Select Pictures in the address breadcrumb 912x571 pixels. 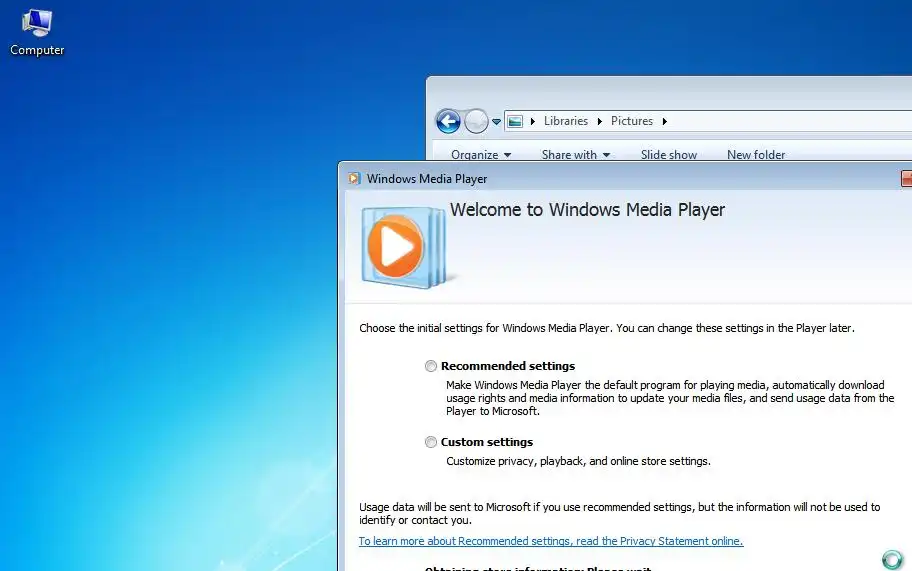[x=632, y=121]
